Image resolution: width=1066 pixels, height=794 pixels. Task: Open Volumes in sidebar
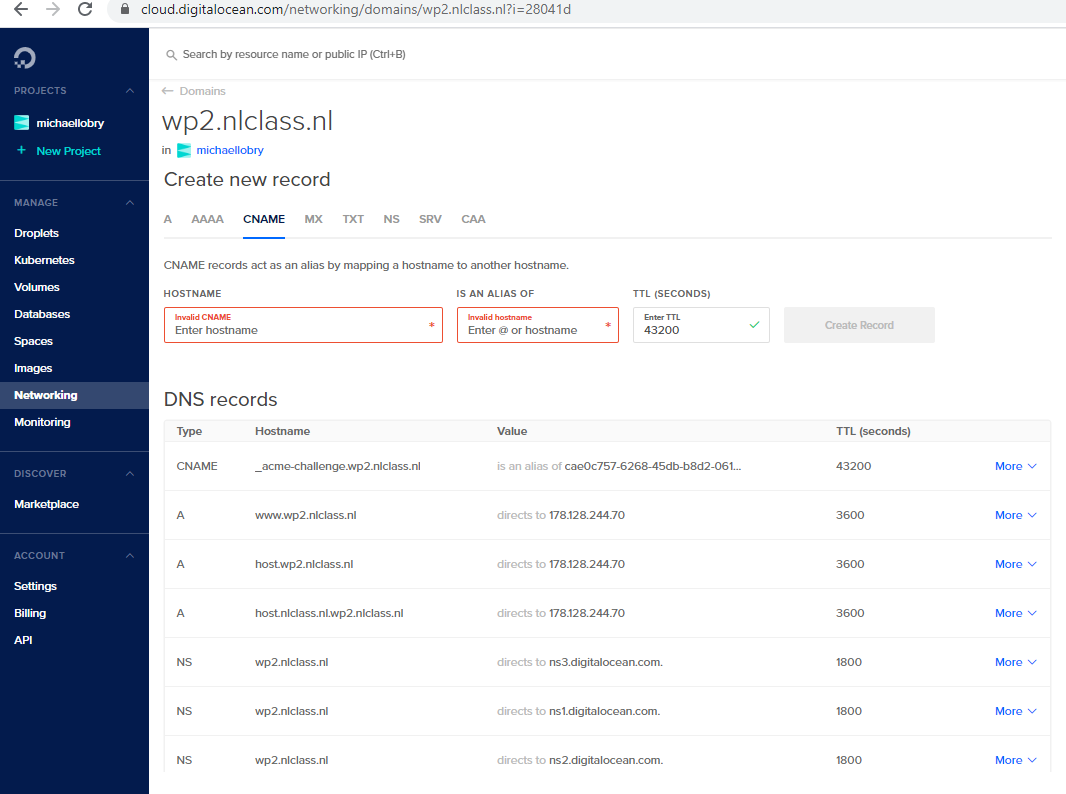[37, 288]
